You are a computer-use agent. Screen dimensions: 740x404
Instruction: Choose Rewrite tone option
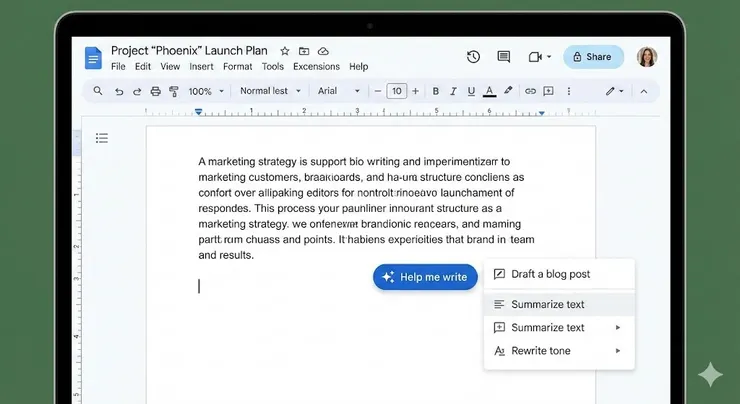559,351
